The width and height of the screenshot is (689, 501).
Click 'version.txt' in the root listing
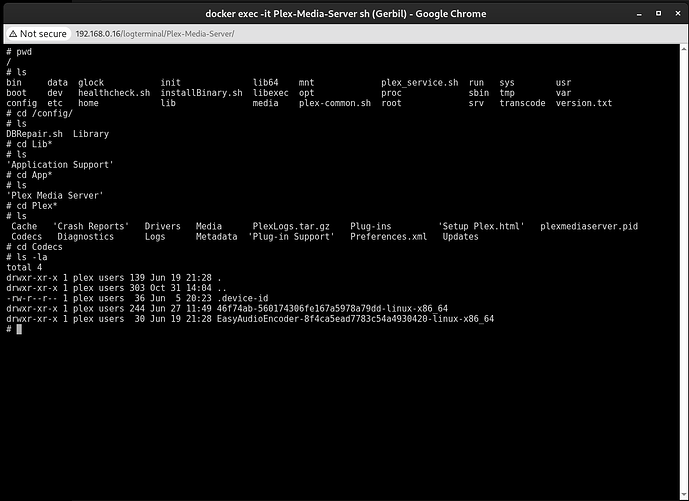[x=584, y=103]
